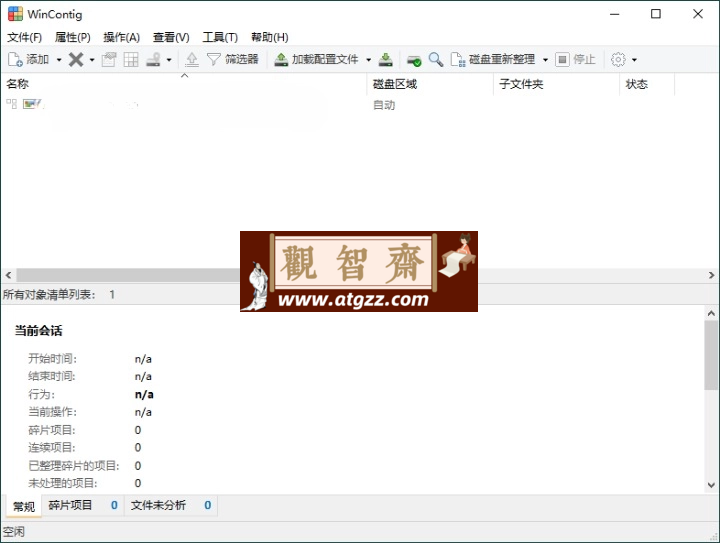The height and width of the screenshot is (543, 720).
Task: Open the 查看(V) menu
Action: pyautogui.click(x=171, y=37)
